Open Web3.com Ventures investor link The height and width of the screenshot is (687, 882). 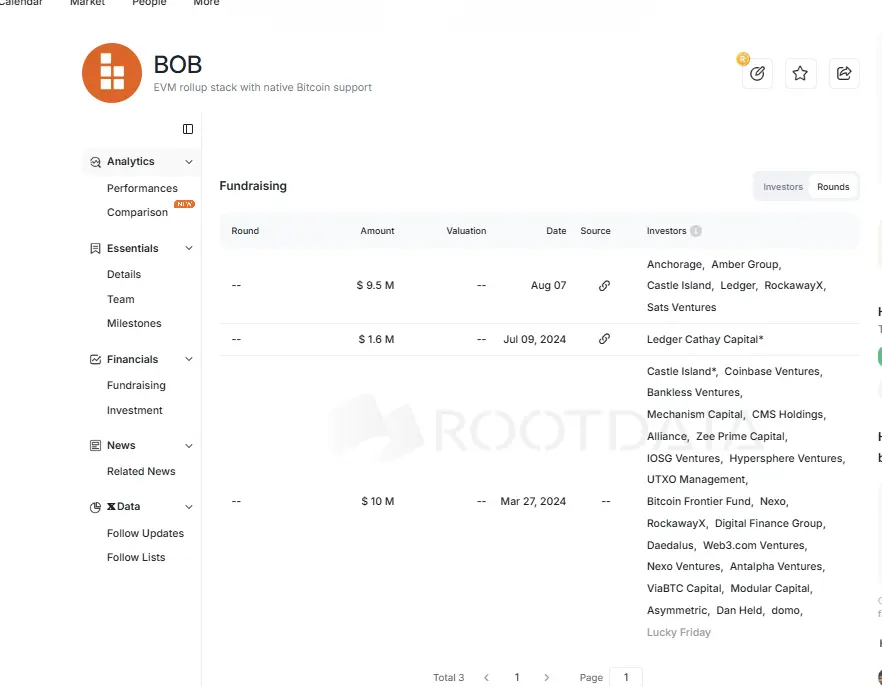[754, 546]
